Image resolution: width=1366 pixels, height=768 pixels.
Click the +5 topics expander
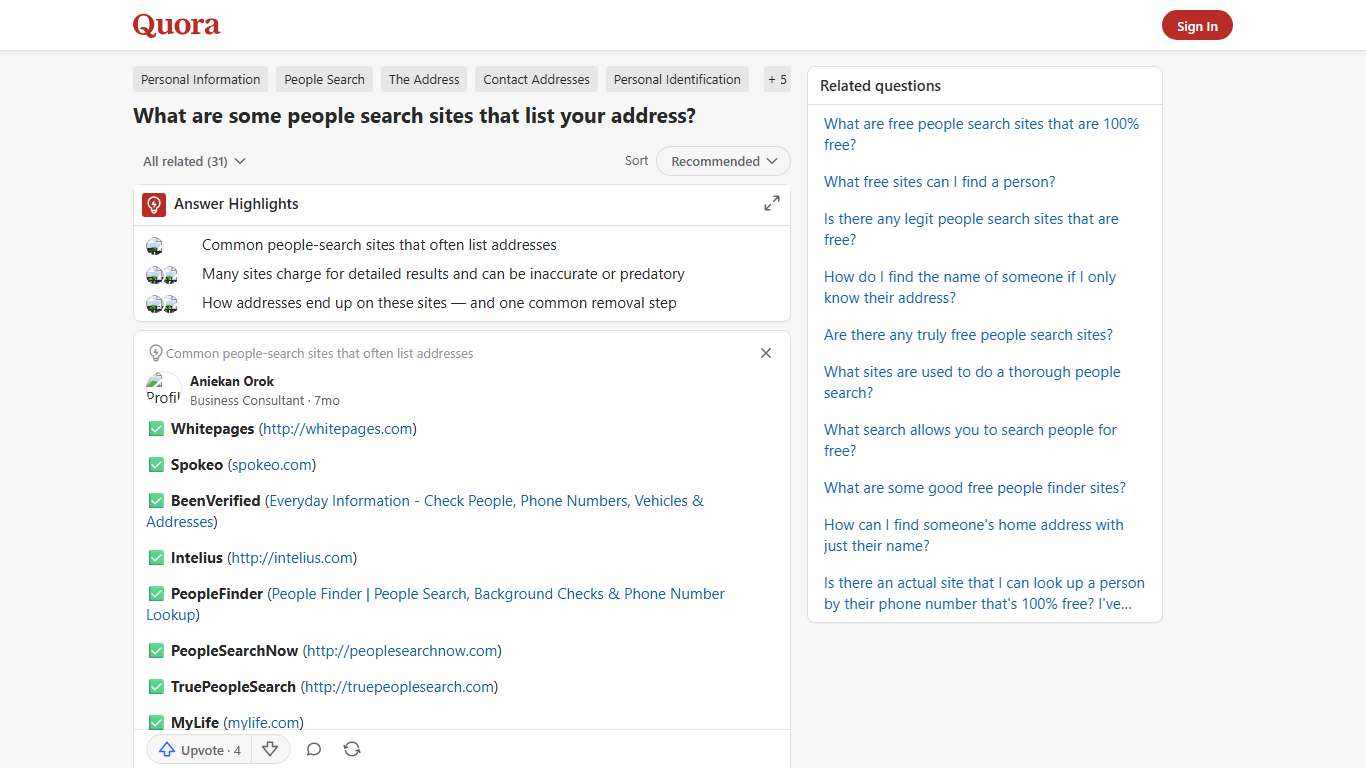[777, 79]
